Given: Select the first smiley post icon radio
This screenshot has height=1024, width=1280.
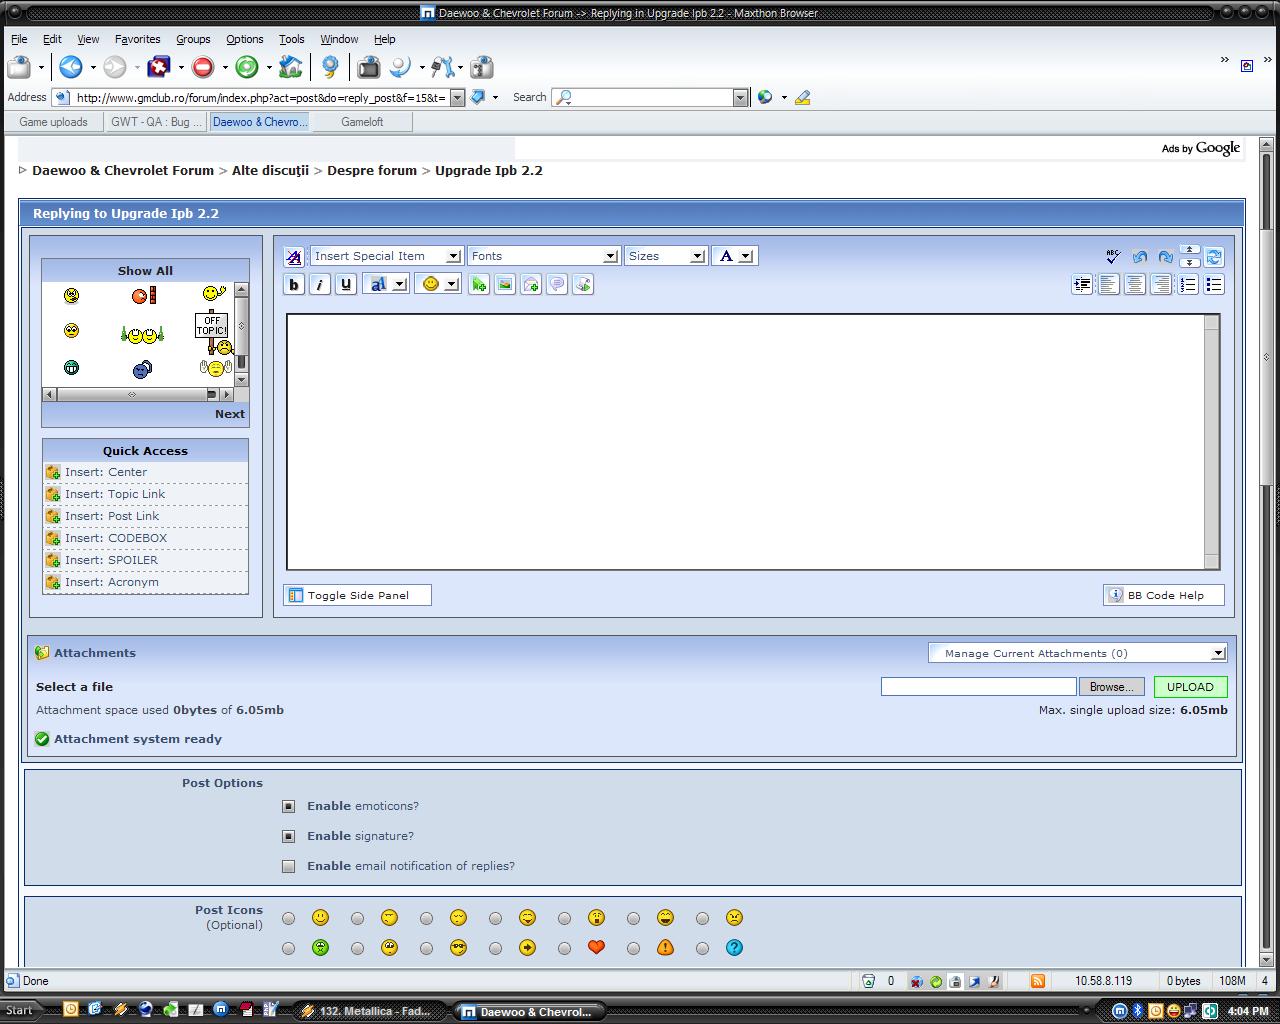Looking at the screenshot, I should coord(288,918).
